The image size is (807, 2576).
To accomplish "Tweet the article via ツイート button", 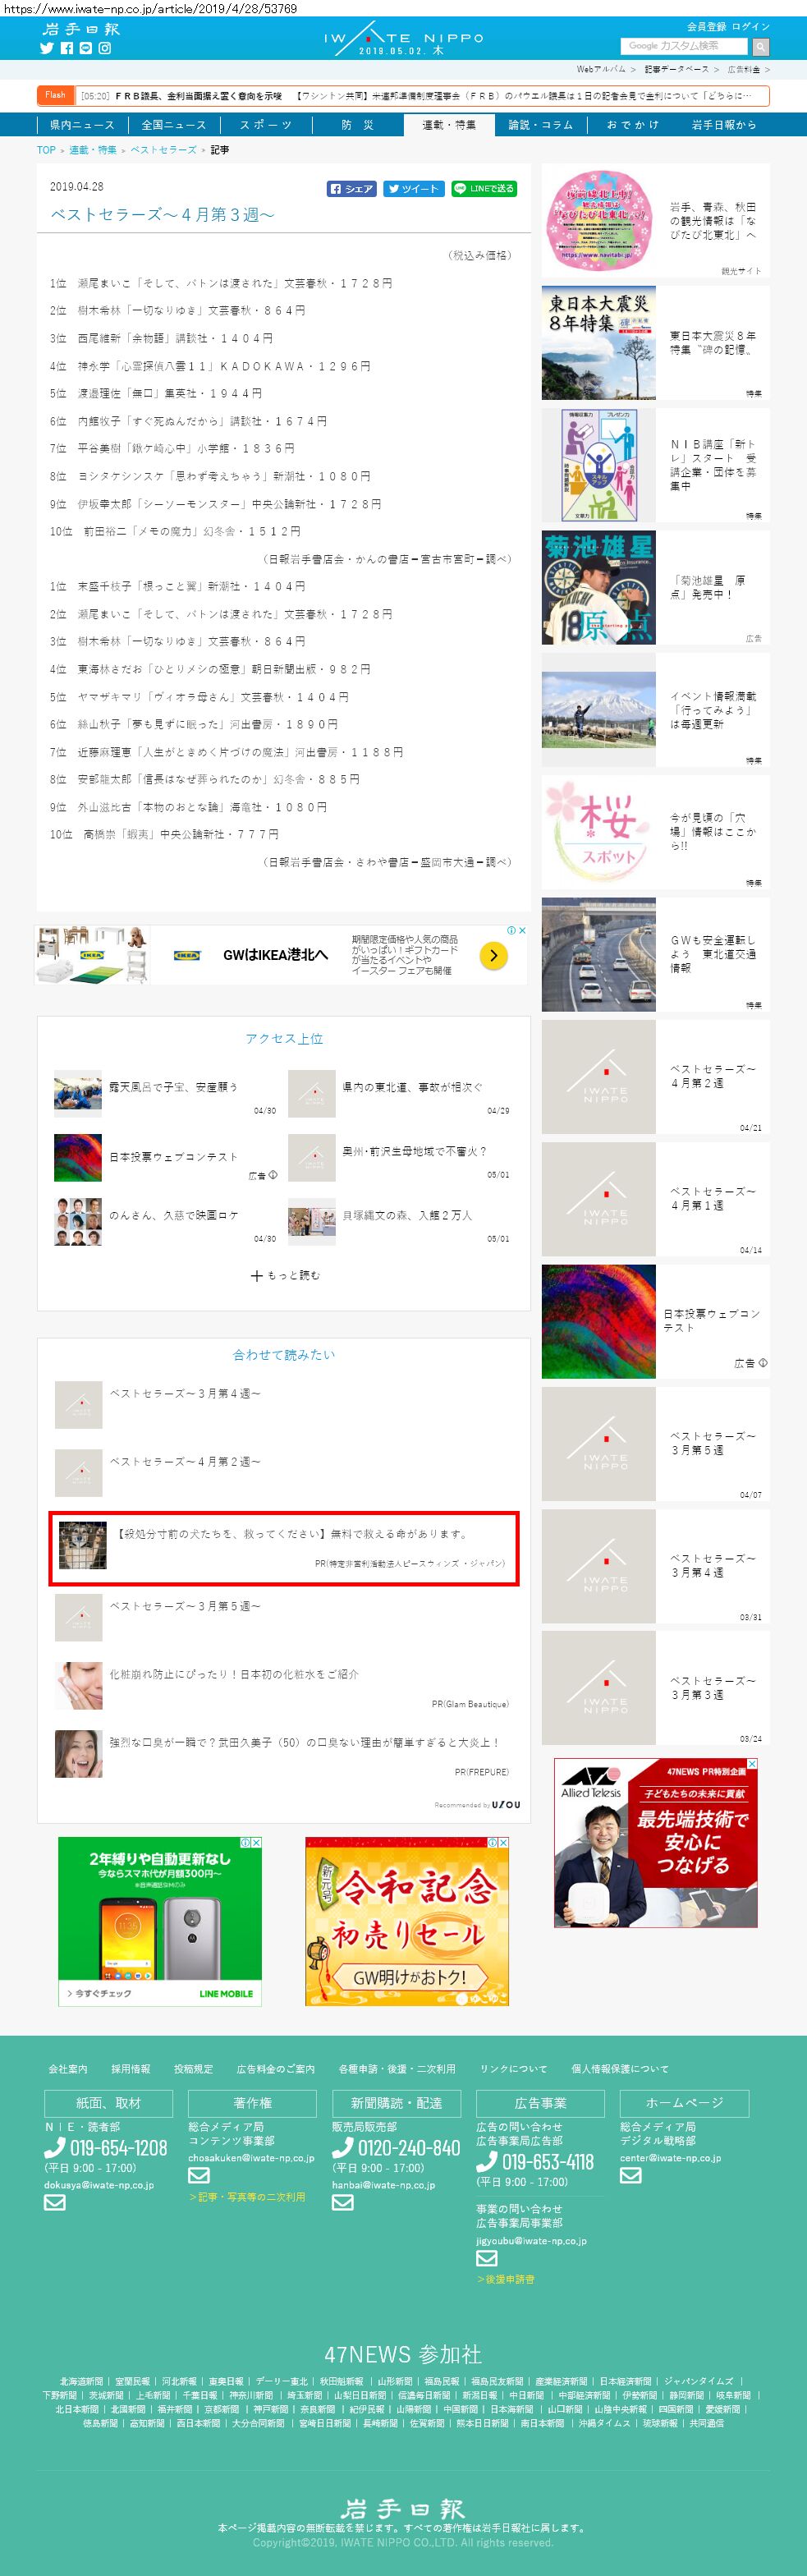I will (414, 188).
